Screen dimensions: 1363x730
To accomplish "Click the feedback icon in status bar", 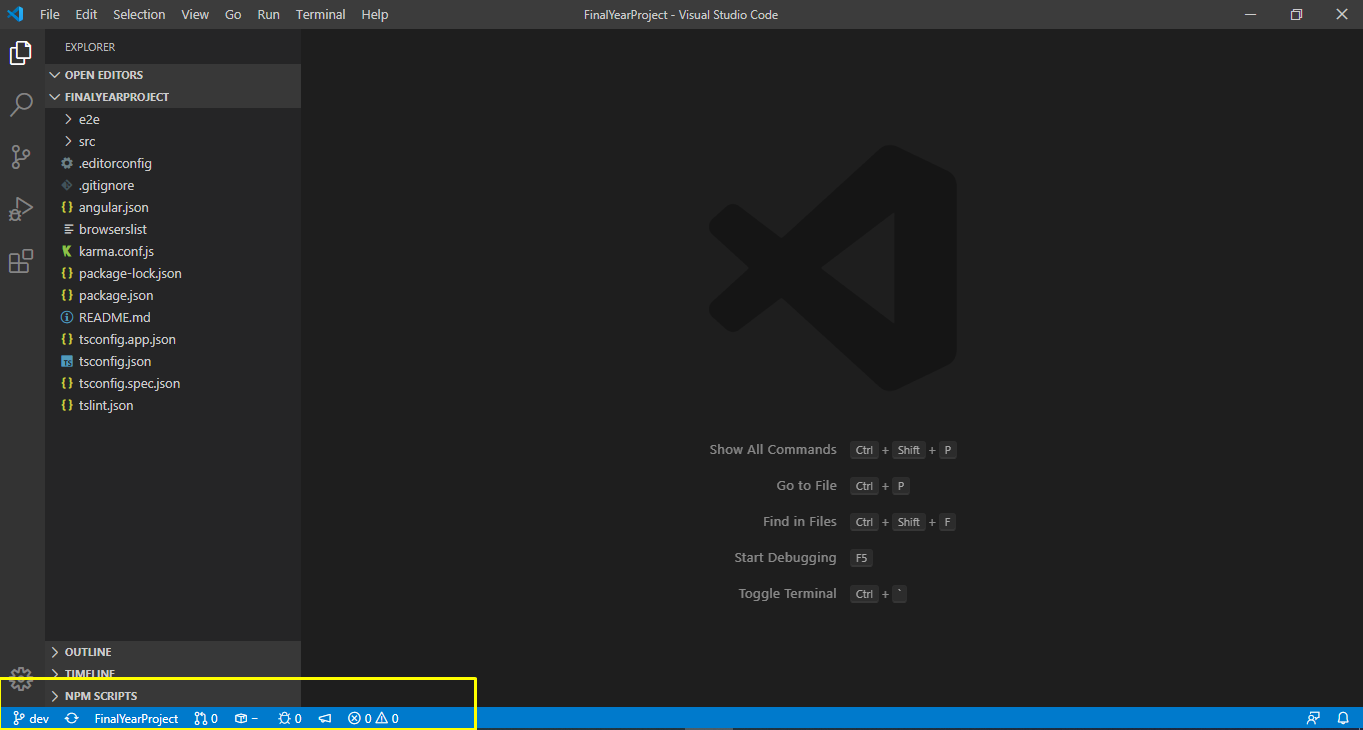I will (1313, 718).
